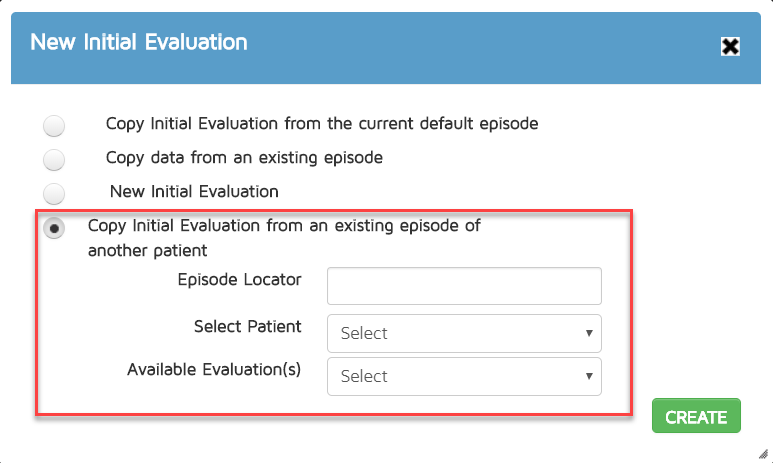Viewport: 773px width, 463px height.
Task: Click the arrow on the Available Evaluation(s) combo box
Action: pos(590,376)
